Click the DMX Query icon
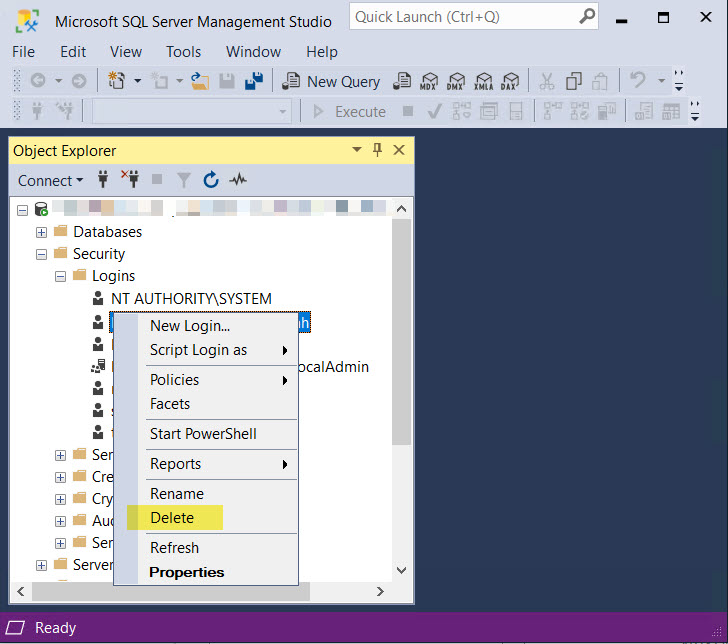728x644 pixels. point(455,82)
